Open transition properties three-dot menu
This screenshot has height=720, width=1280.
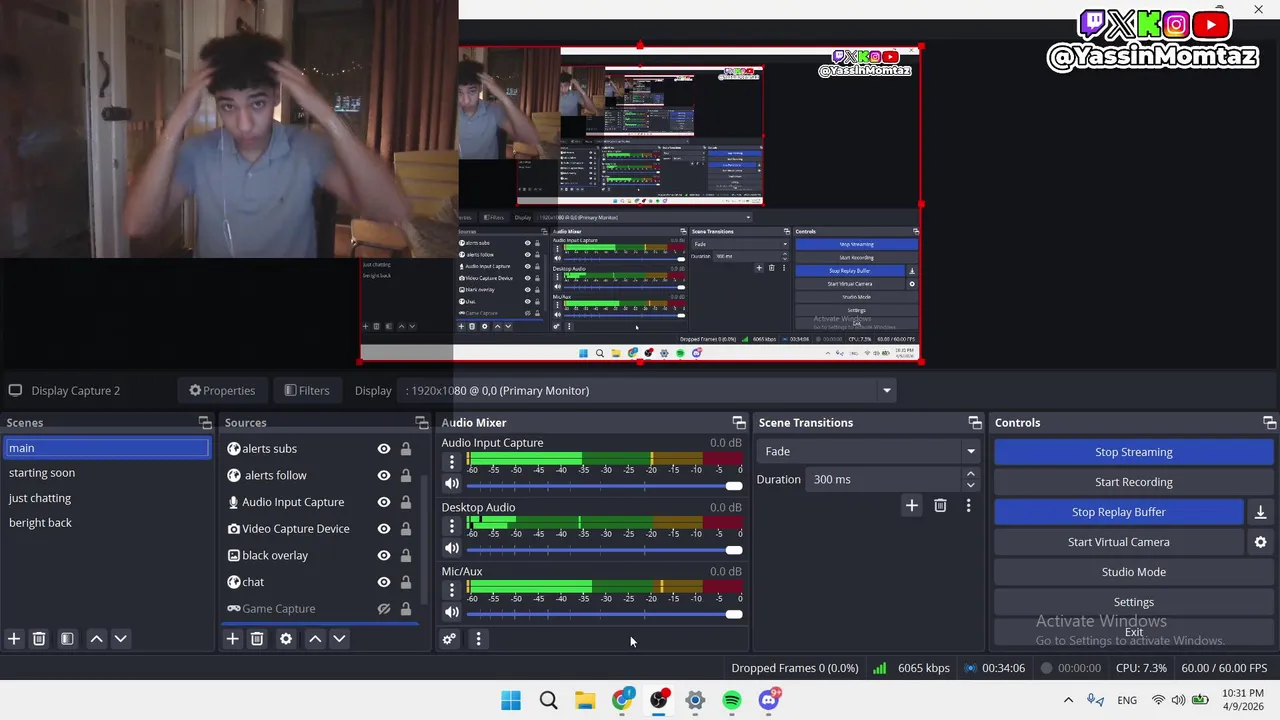click(968, 506)
